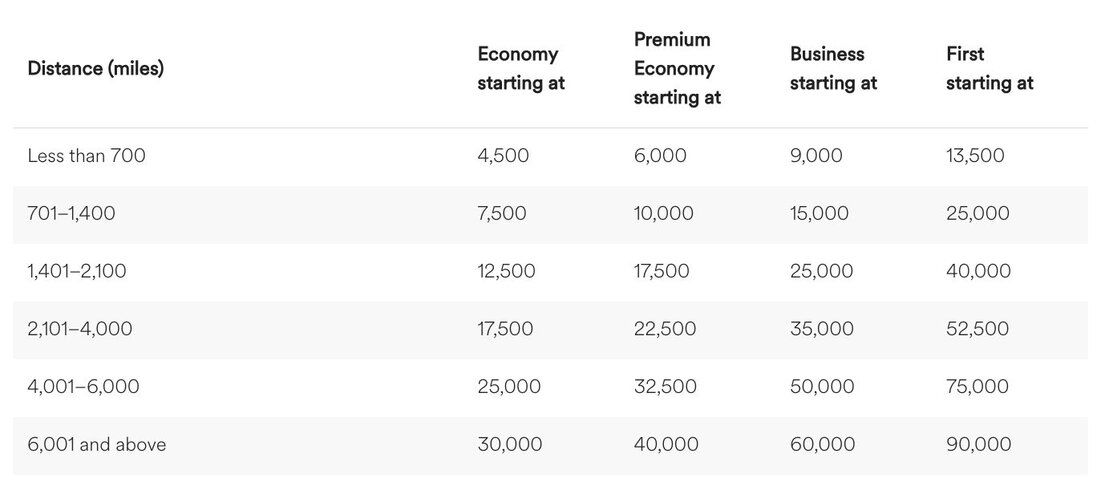
Task: Select the 6,001 and above row label
Action: 96,444
